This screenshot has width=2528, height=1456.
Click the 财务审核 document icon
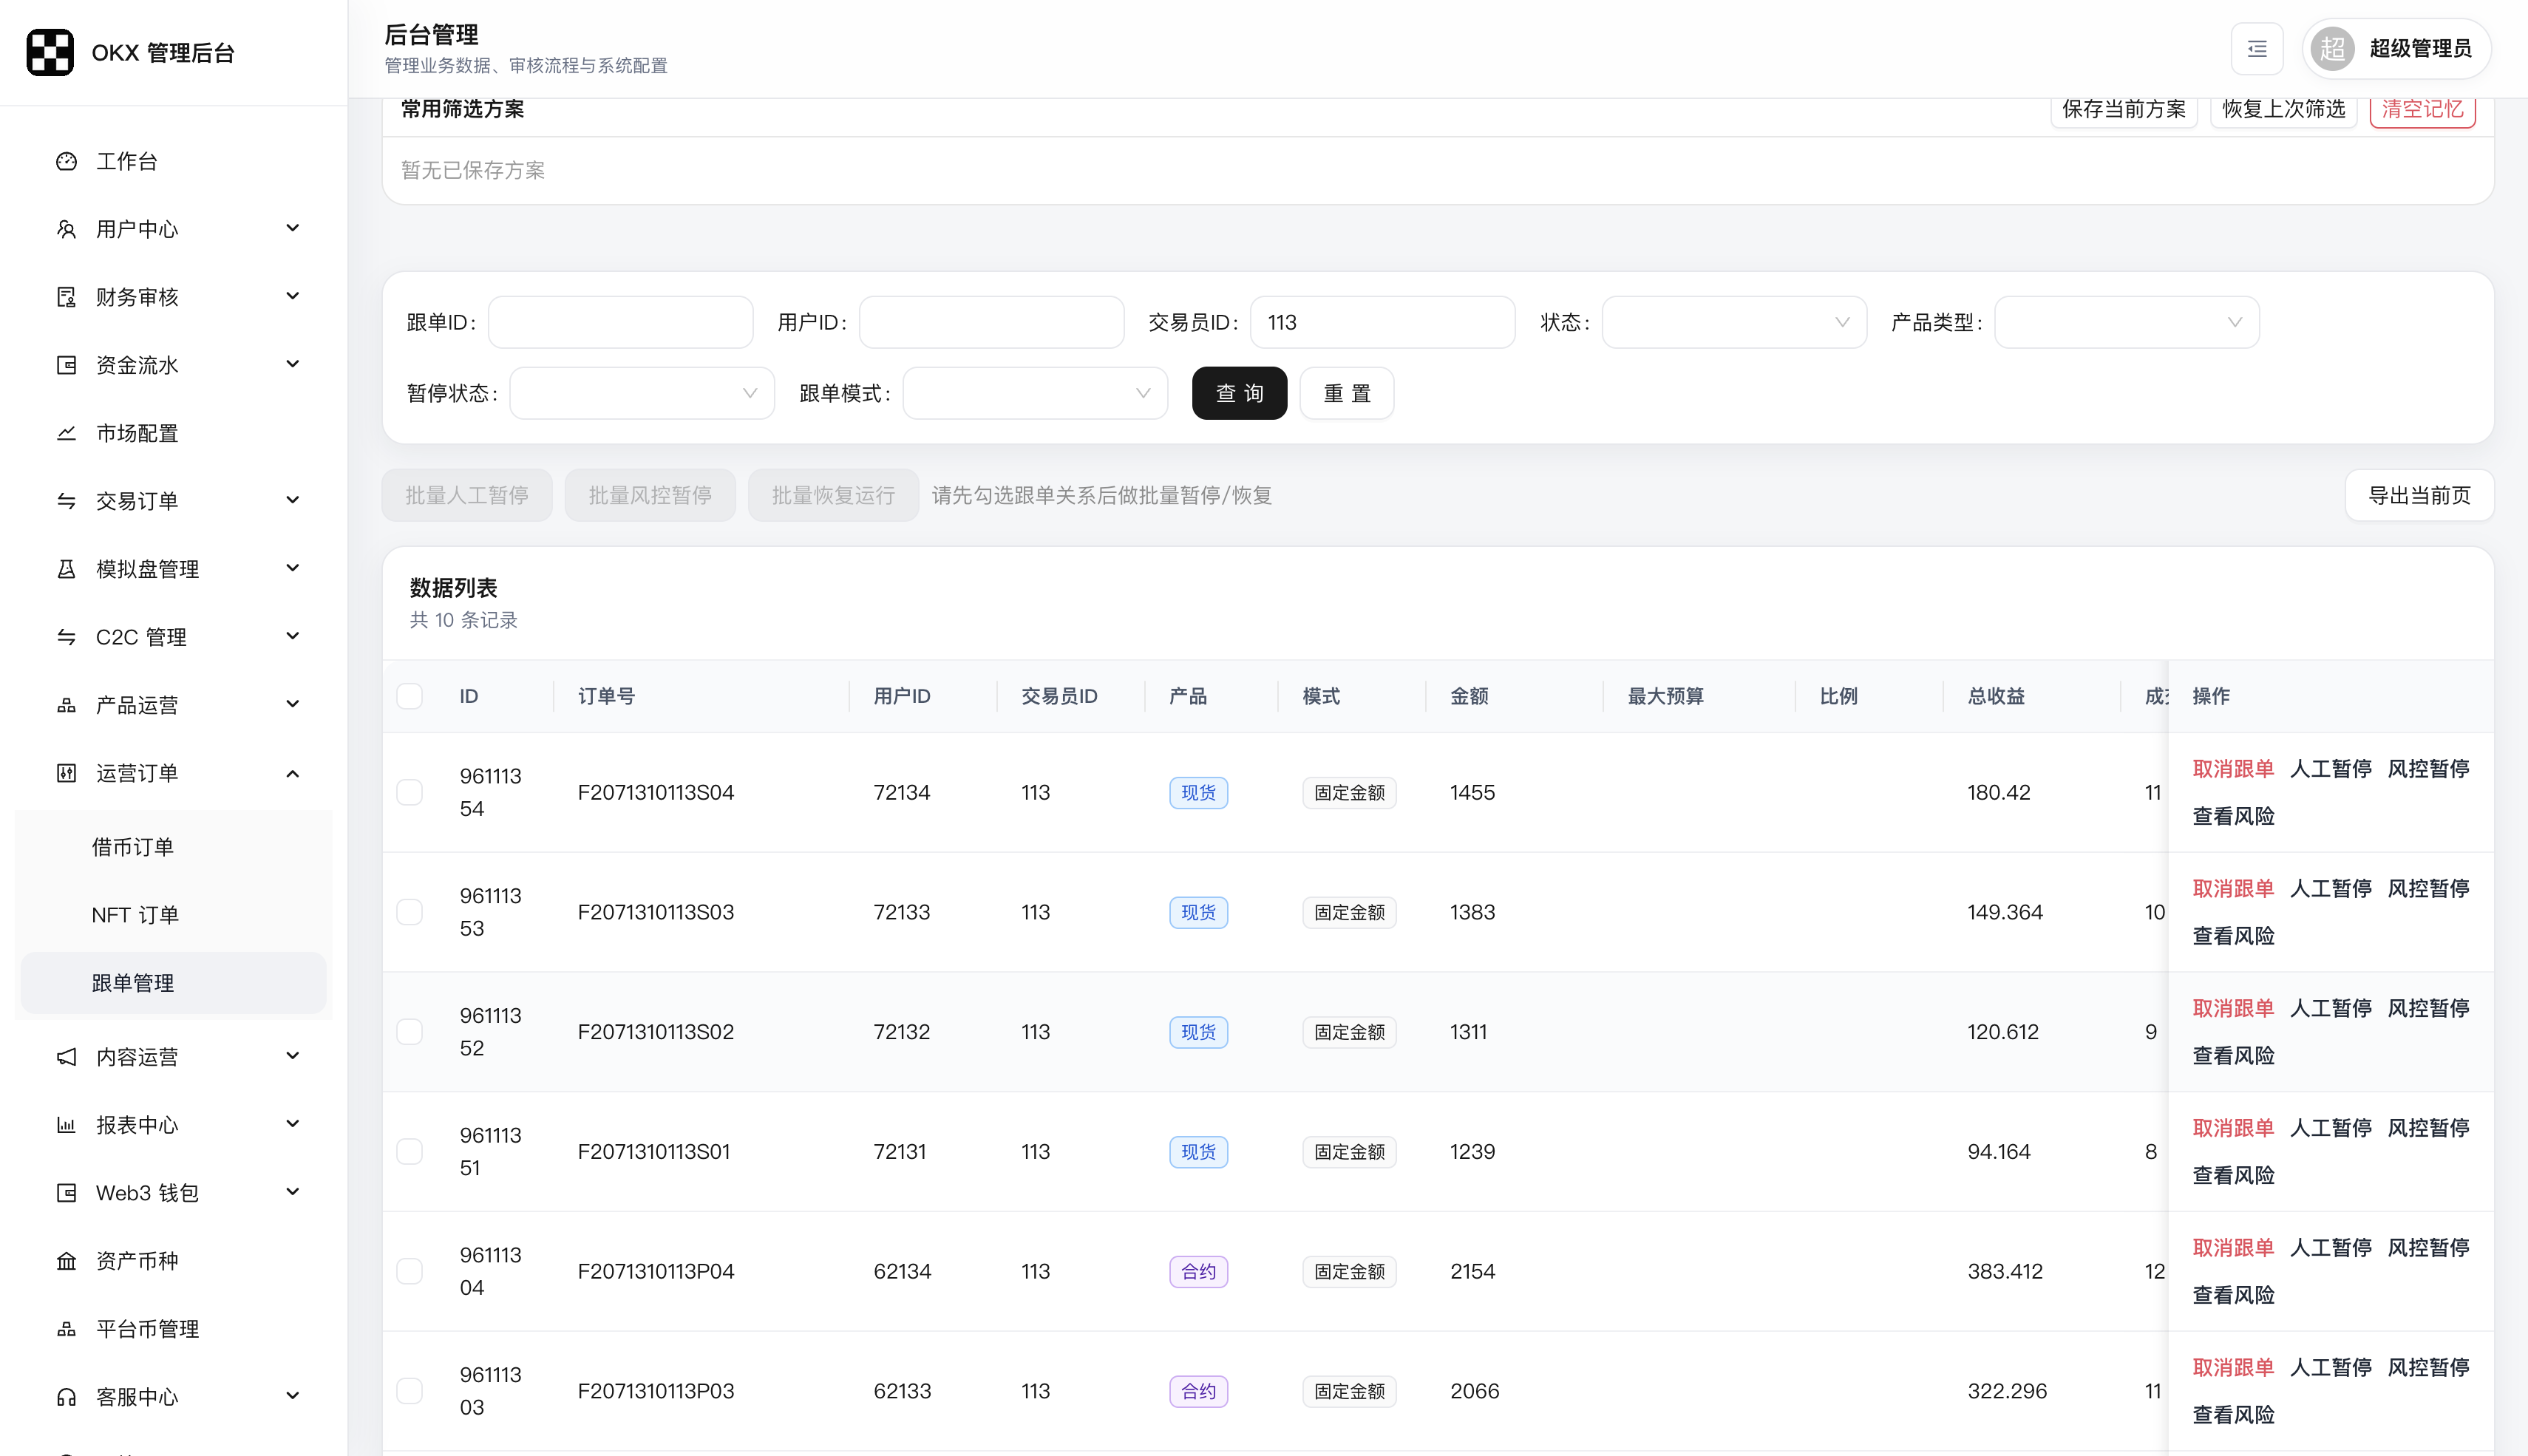(66, 297)
